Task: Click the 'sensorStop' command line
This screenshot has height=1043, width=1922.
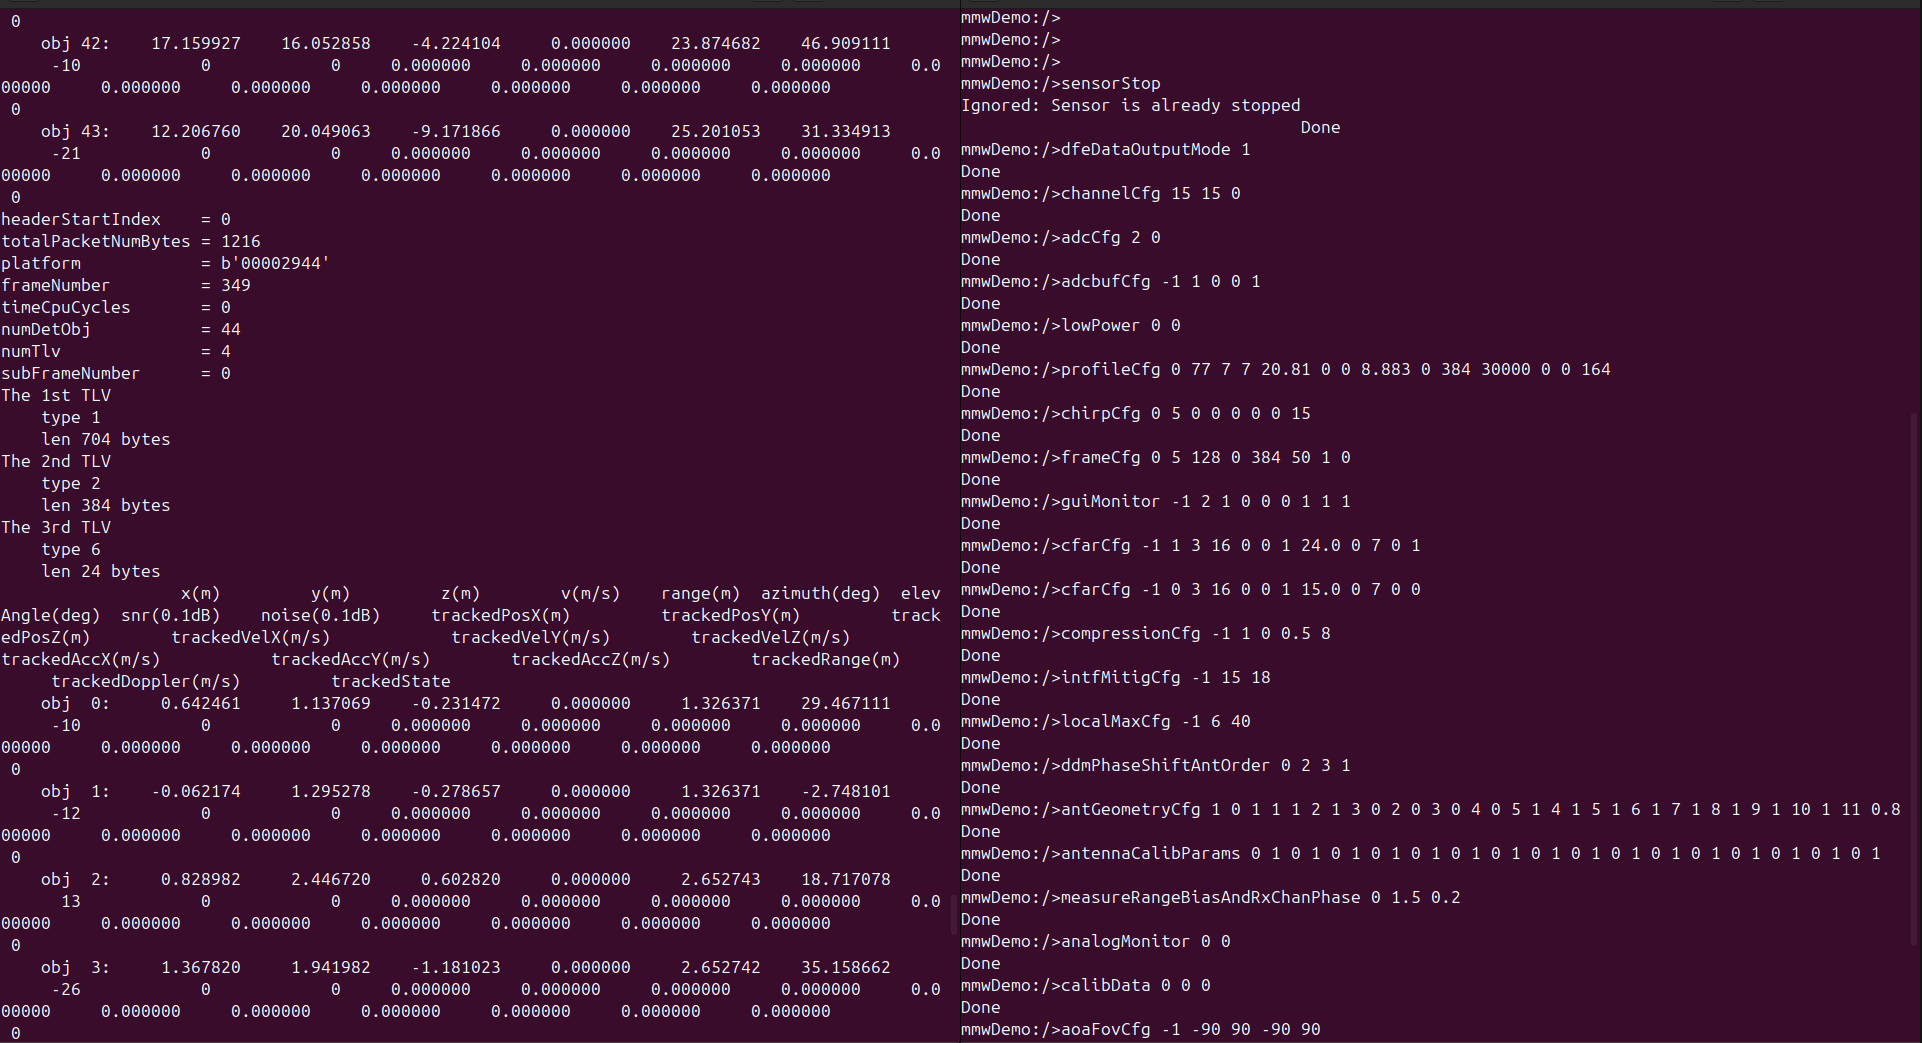Action: (x=1061, y=84)
